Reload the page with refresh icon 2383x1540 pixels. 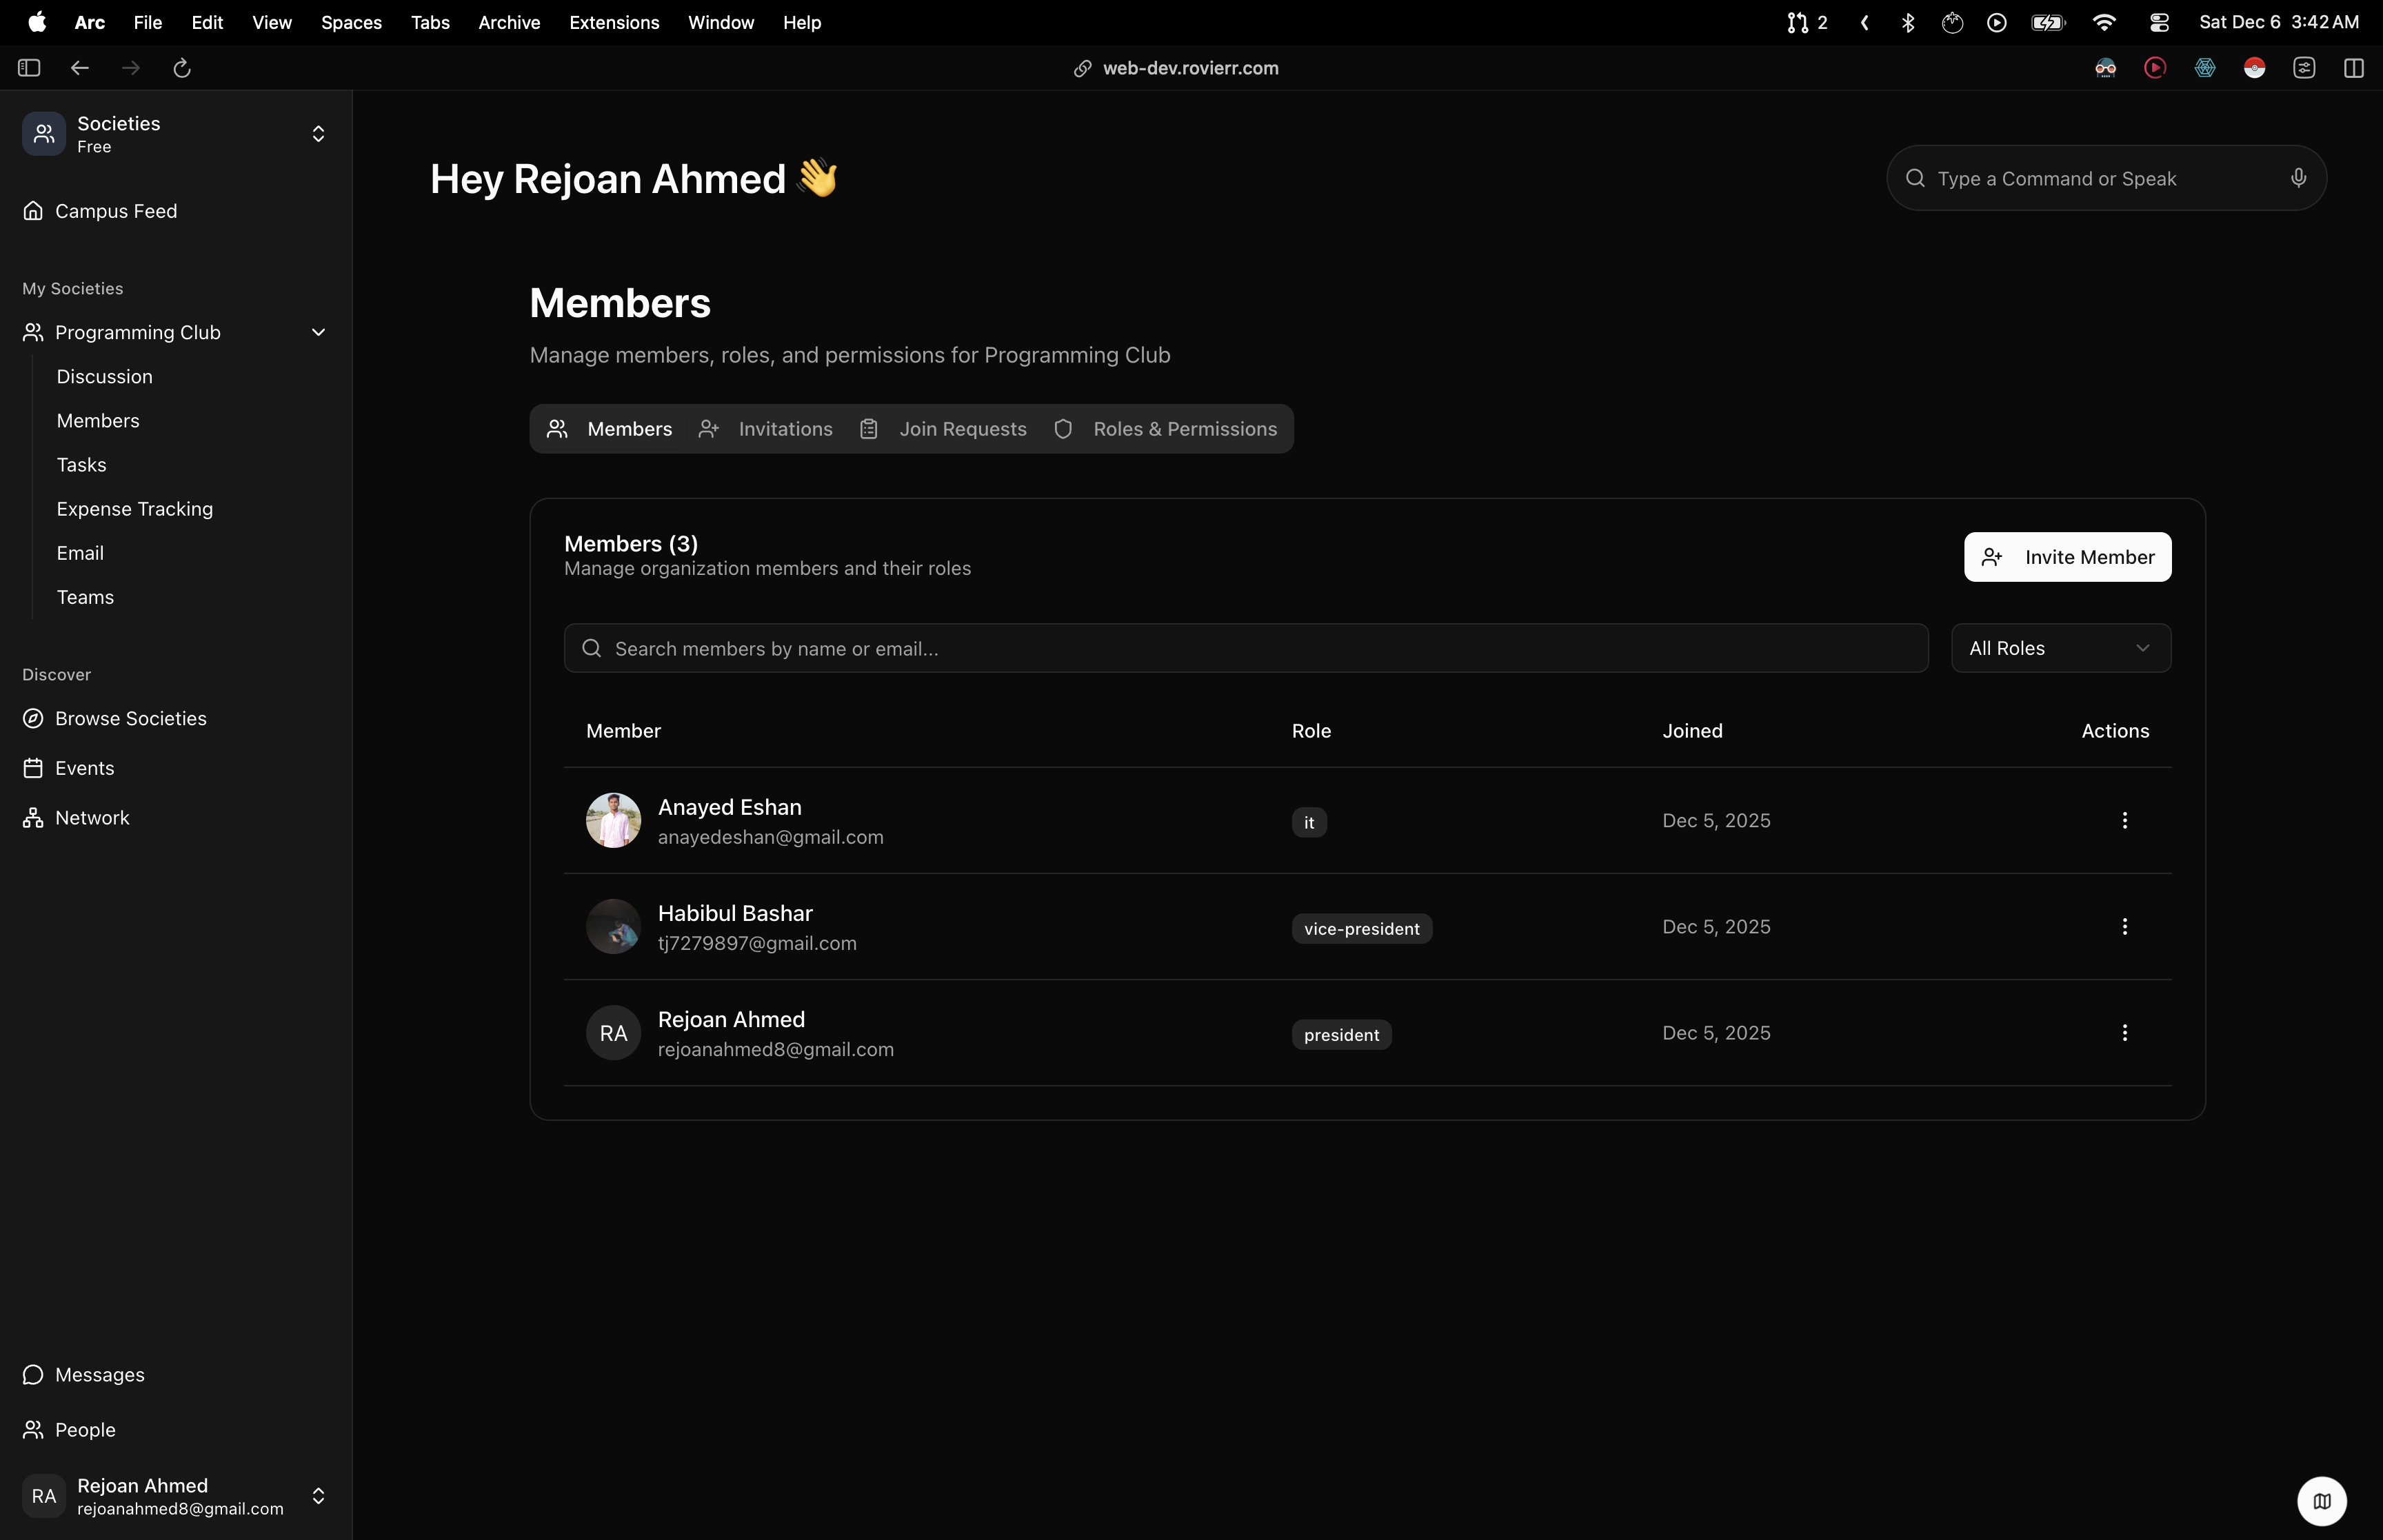click(x=182, y=68)
